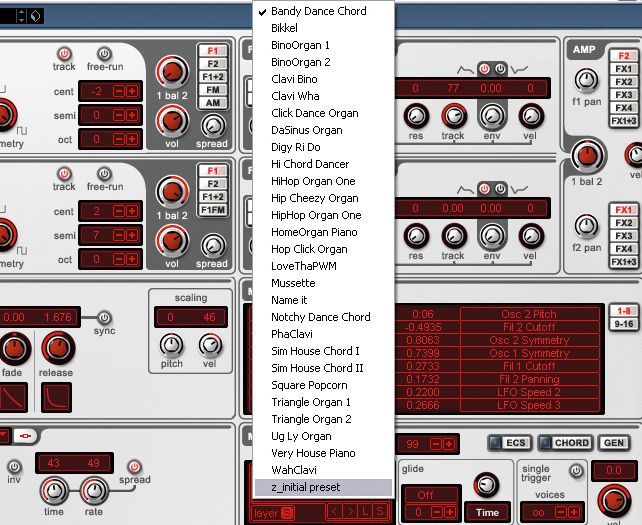
Task: Select F1FM routing for oscillator 2
Action: click(213, 210)
